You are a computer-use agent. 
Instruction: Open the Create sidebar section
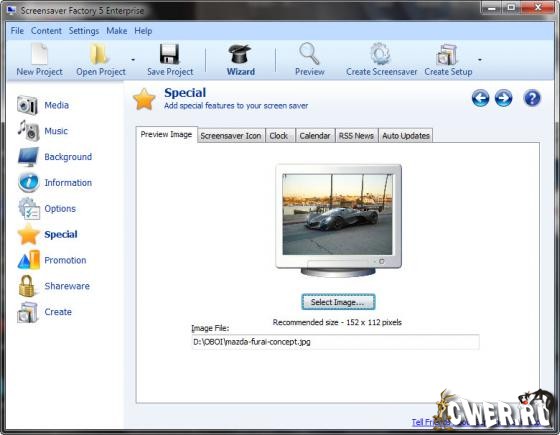(45, 312)
